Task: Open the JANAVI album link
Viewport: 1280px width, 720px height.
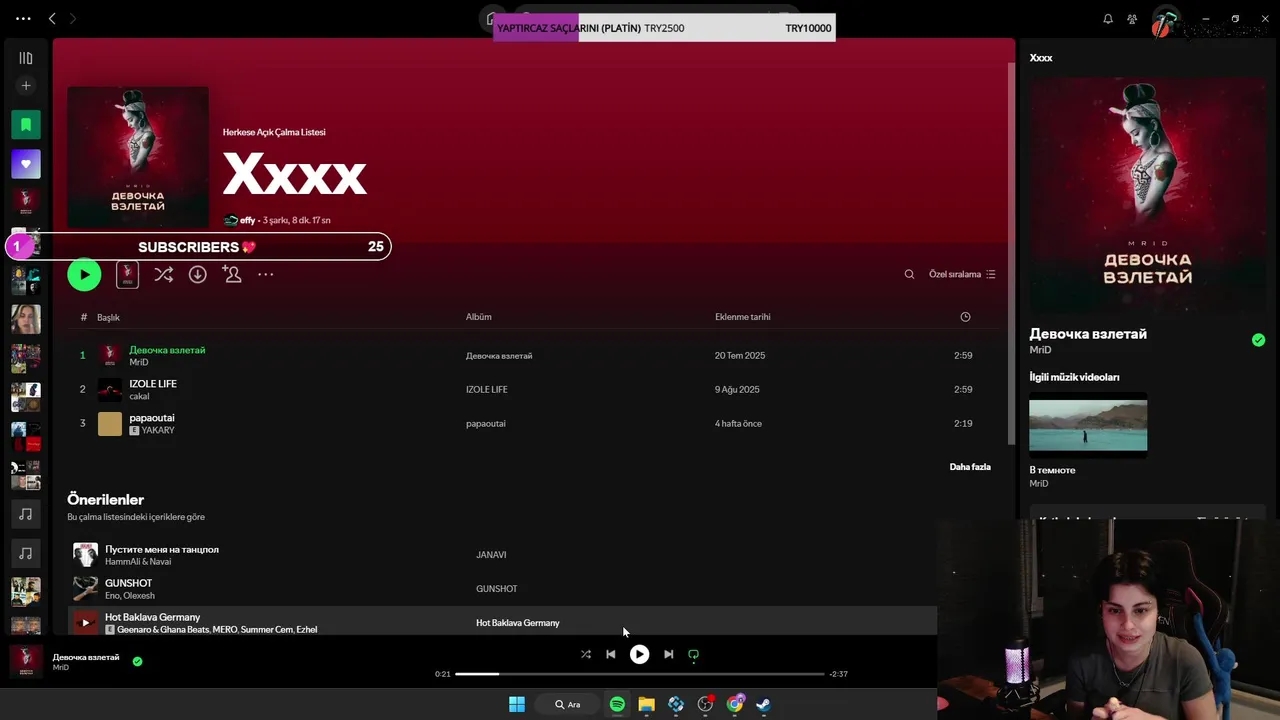Action: coord(491,555)
